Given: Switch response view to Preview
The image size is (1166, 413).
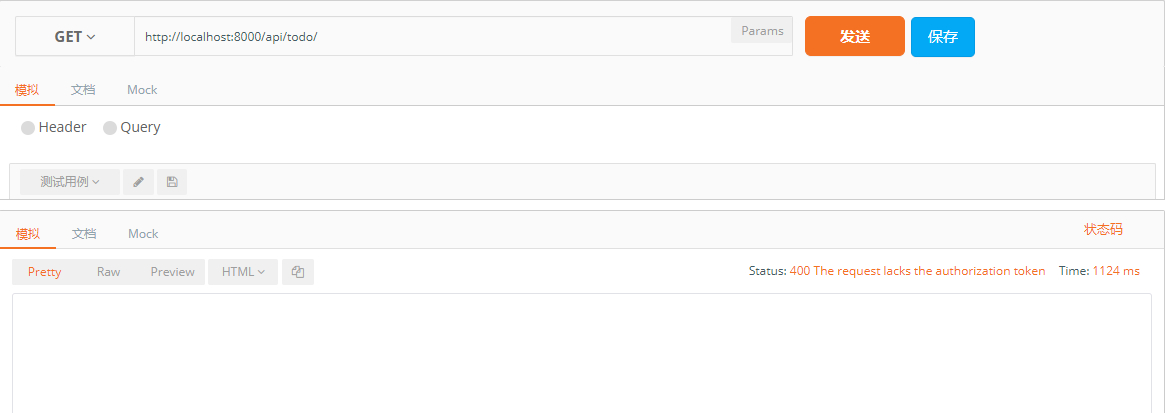Looking at the screenshot, I should (173, 272).
